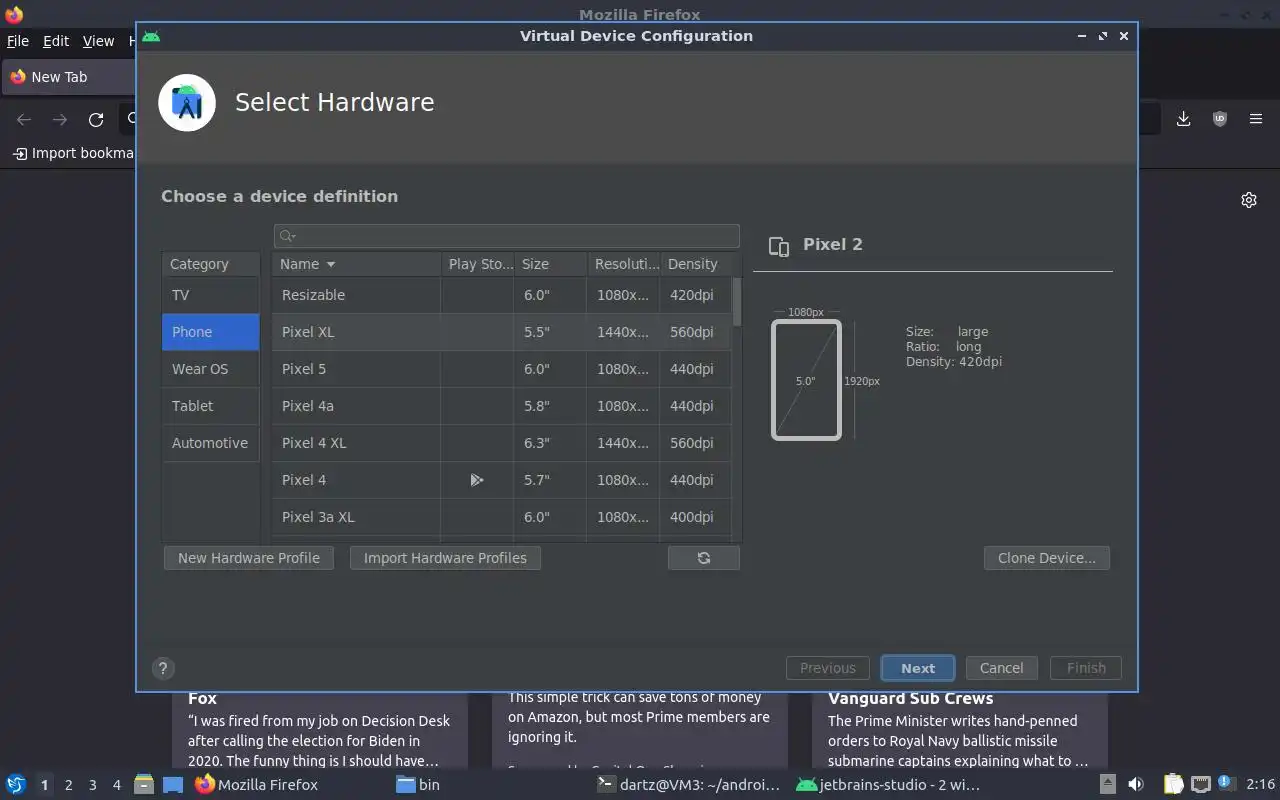The height and width of the screenshot is (800, 1280).
Task: Click the search magnifier icon in the device filter
Action: (287, 236)
